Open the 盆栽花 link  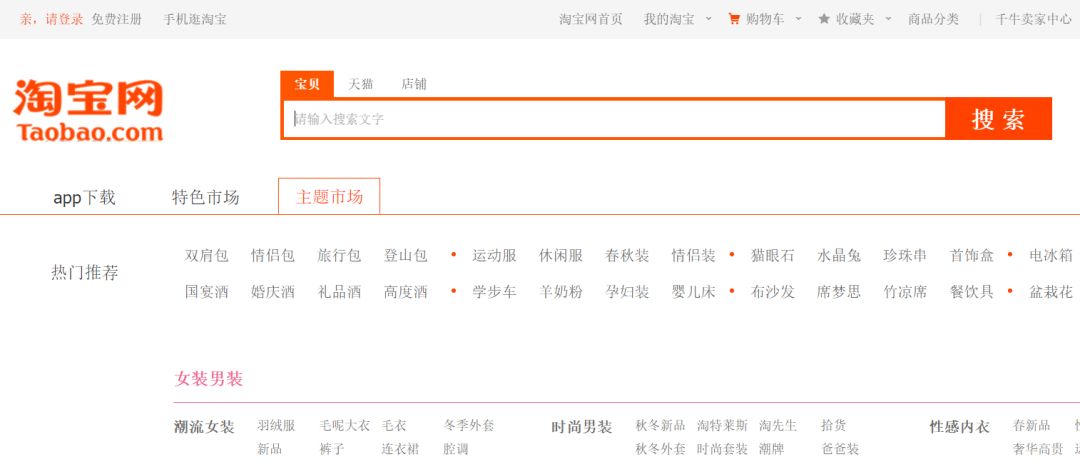tap(1051, 292)
